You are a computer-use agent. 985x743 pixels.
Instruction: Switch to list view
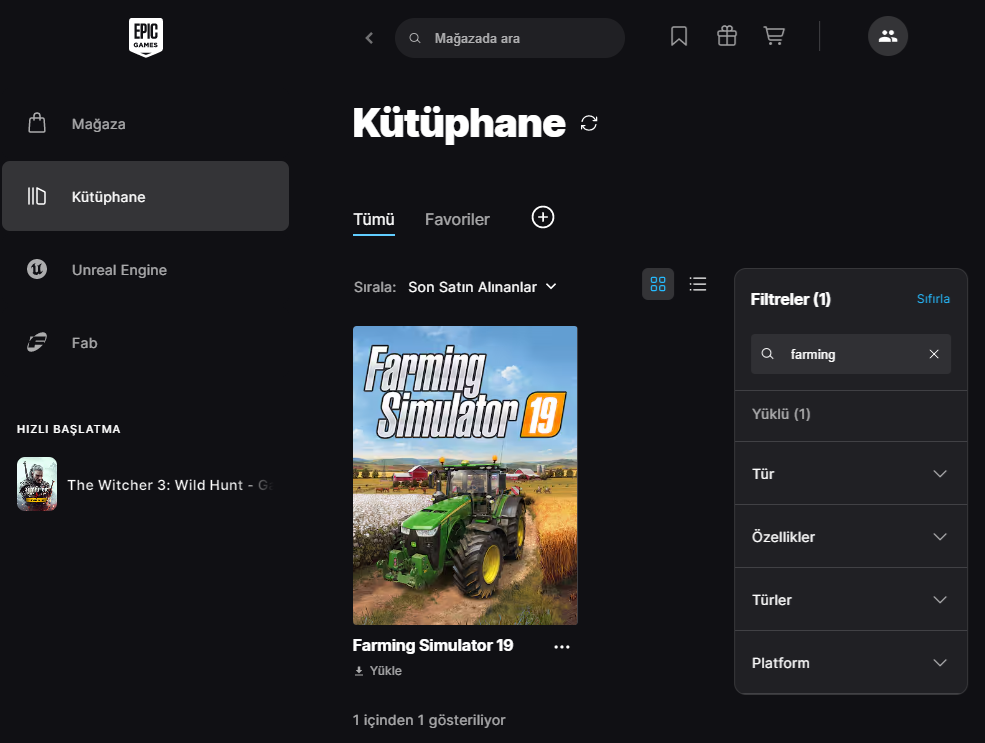click(697, 284)
